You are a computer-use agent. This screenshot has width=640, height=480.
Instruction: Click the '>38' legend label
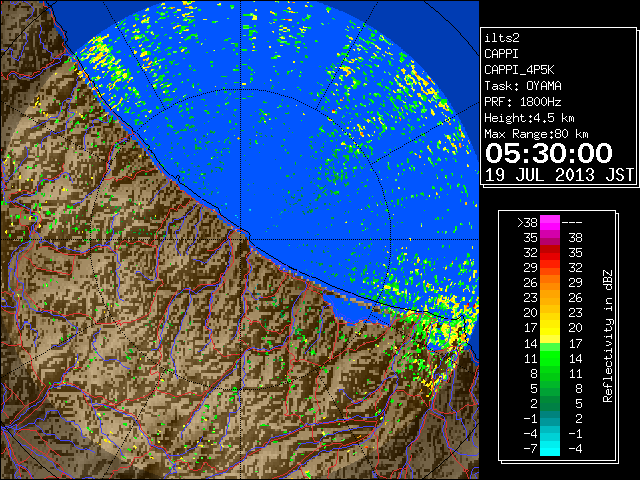coord(527,223)
